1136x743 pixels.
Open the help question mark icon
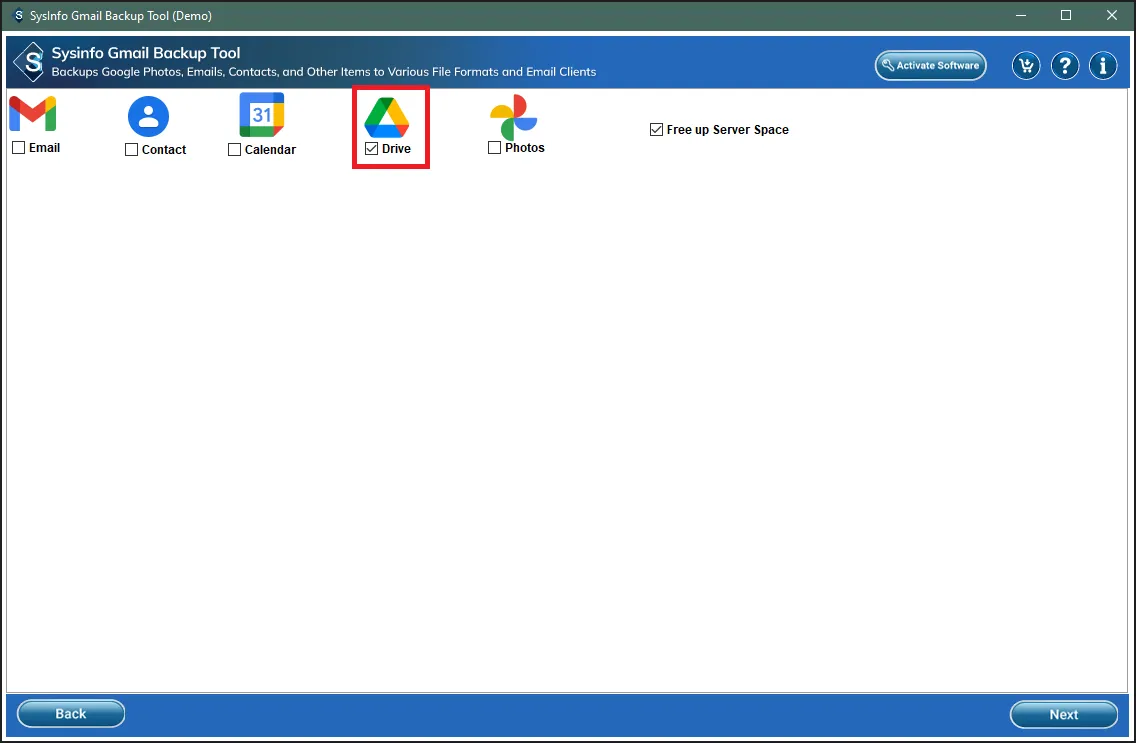coord(1065,66)
